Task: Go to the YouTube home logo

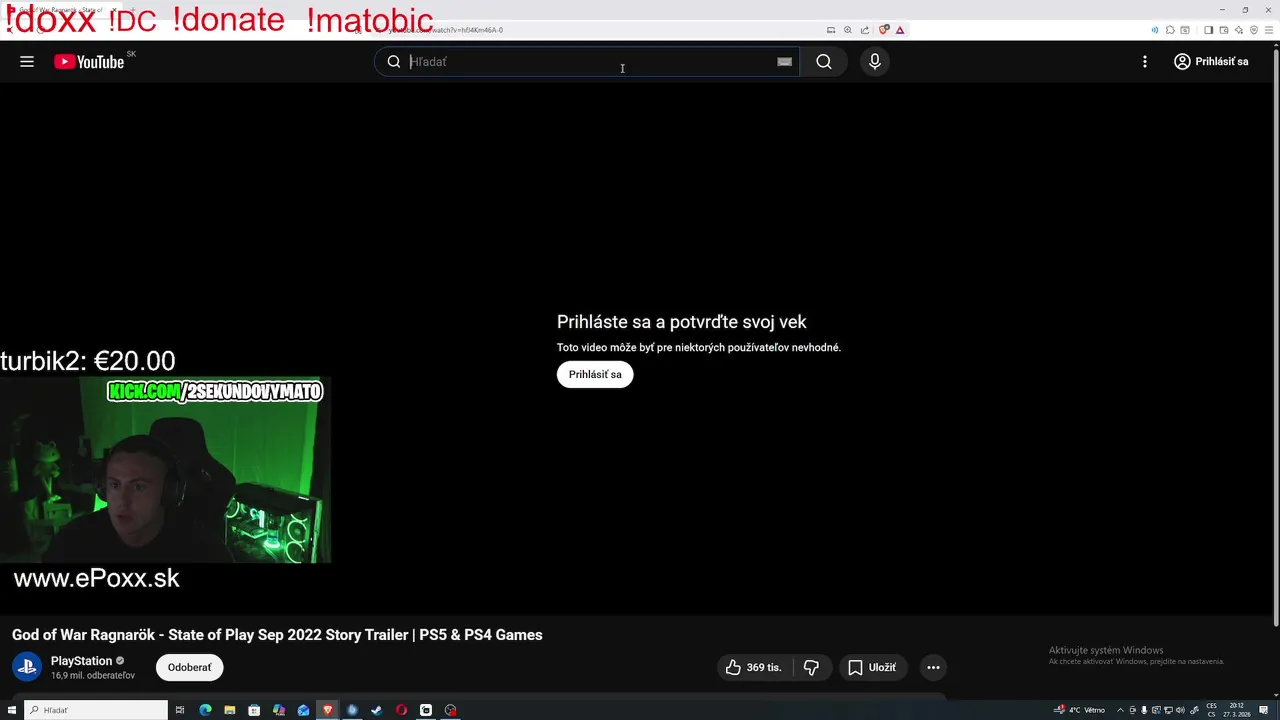Action: pyautogui.click(x=89, y=62)
